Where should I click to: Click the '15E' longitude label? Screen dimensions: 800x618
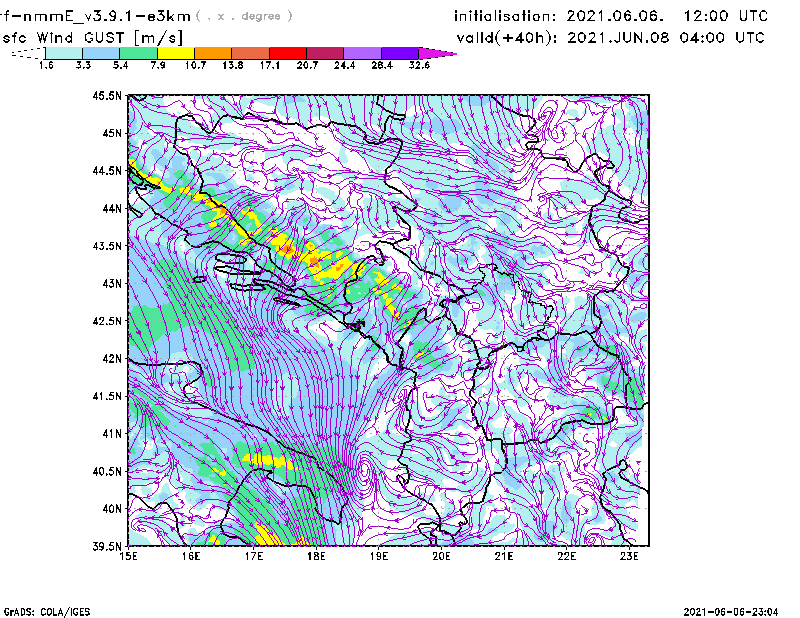click(x=129, y=556)
